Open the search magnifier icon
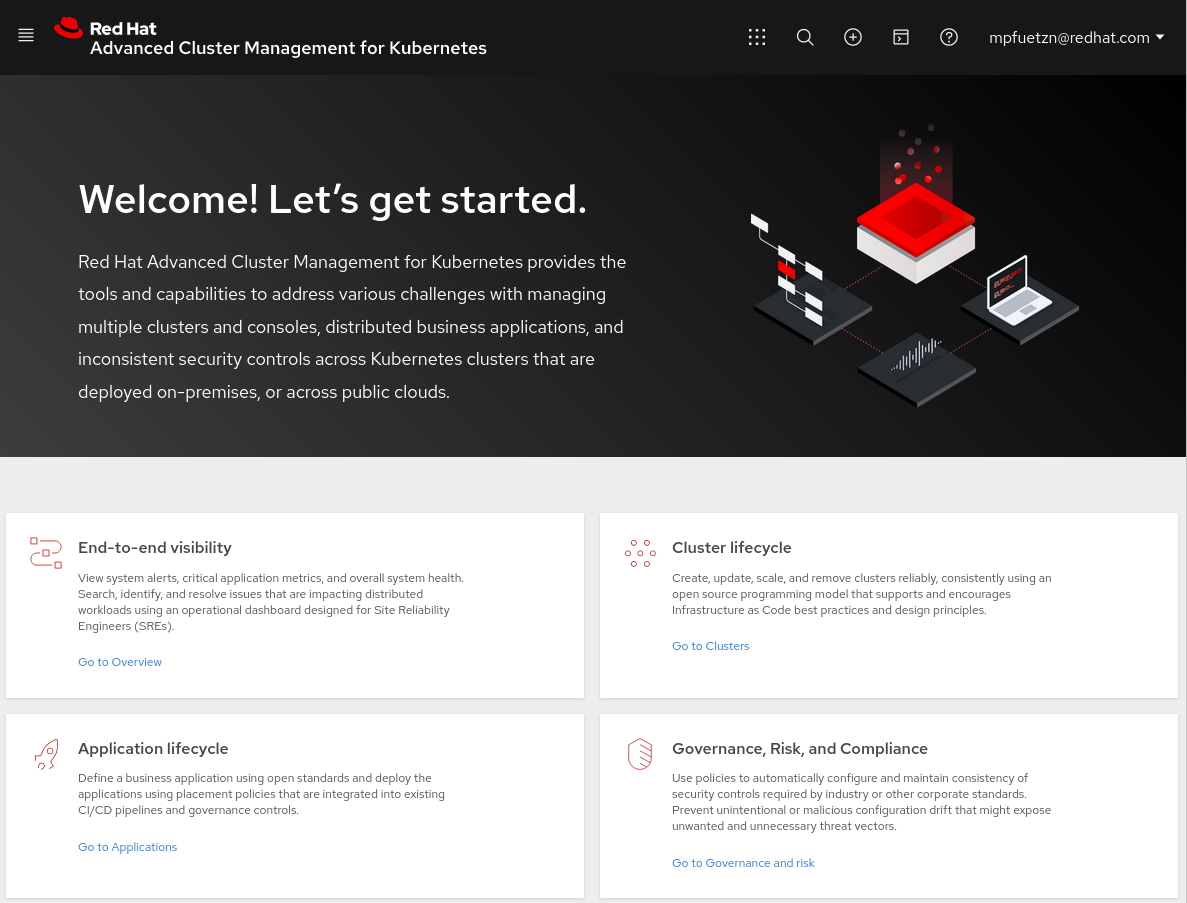 point(805,37)
